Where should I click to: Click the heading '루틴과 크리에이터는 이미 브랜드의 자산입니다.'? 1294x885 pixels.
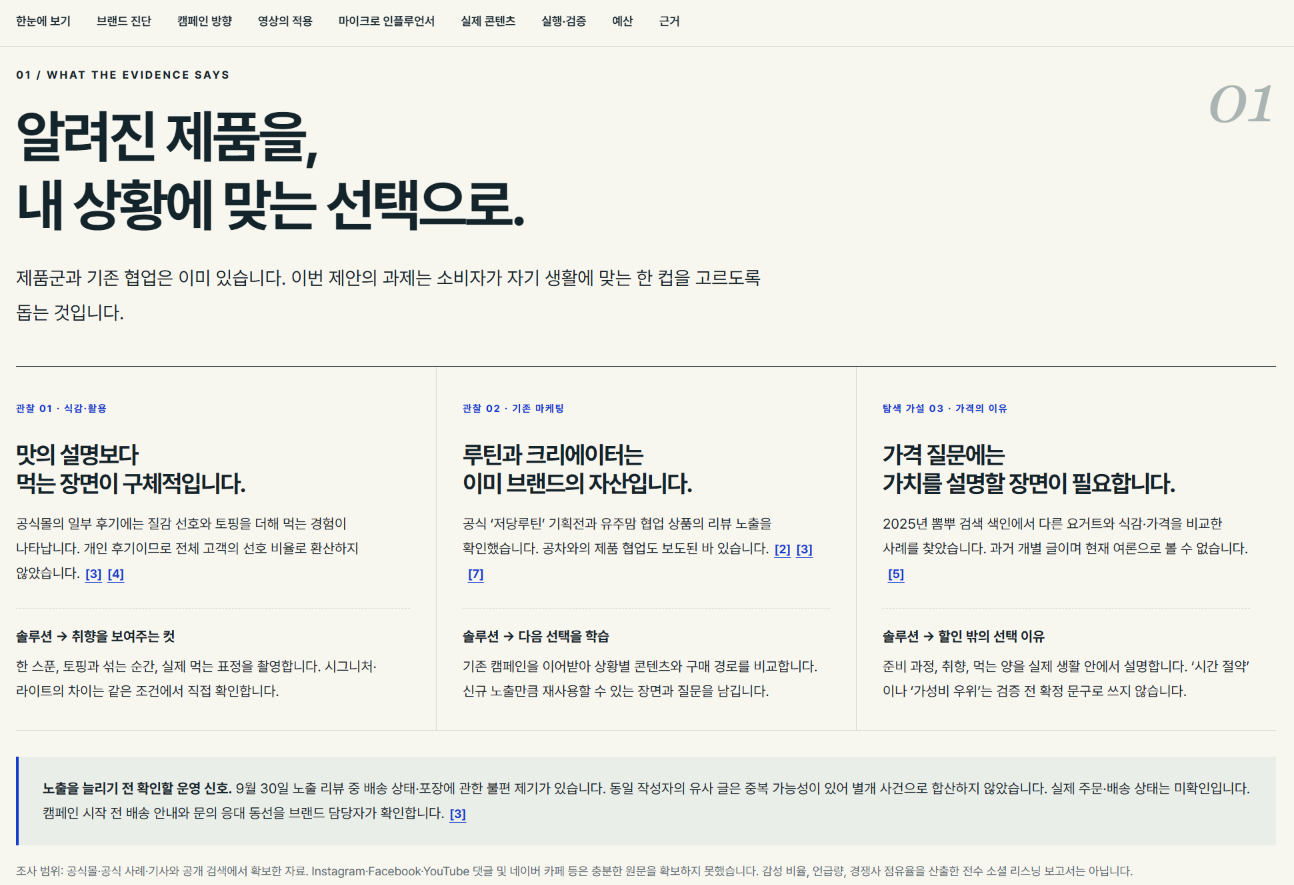click(x=577, y=470)
